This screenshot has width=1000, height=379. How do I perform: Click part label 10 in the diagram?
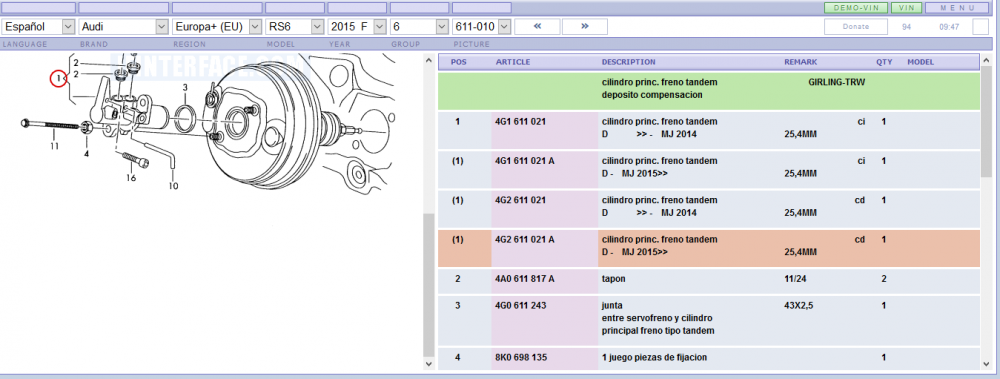coord(173,186)
